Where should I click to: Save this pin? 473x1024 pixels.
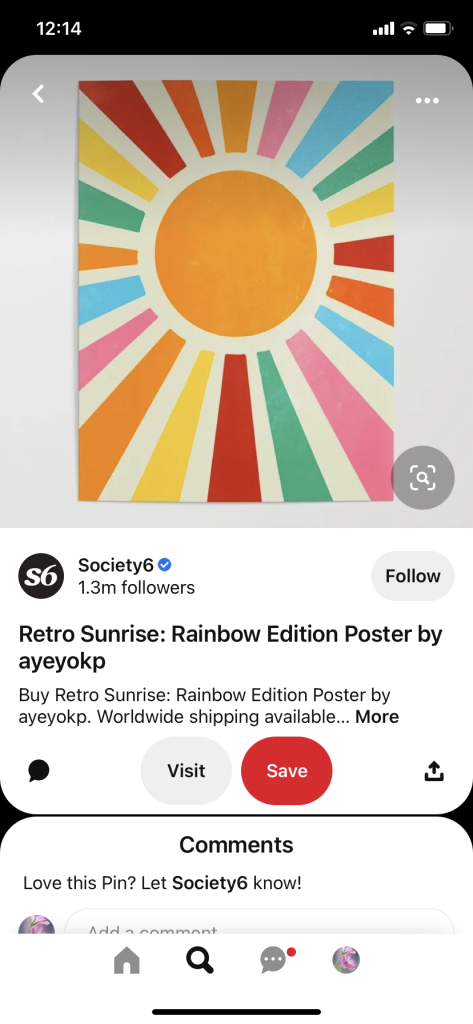pos(287,771)
